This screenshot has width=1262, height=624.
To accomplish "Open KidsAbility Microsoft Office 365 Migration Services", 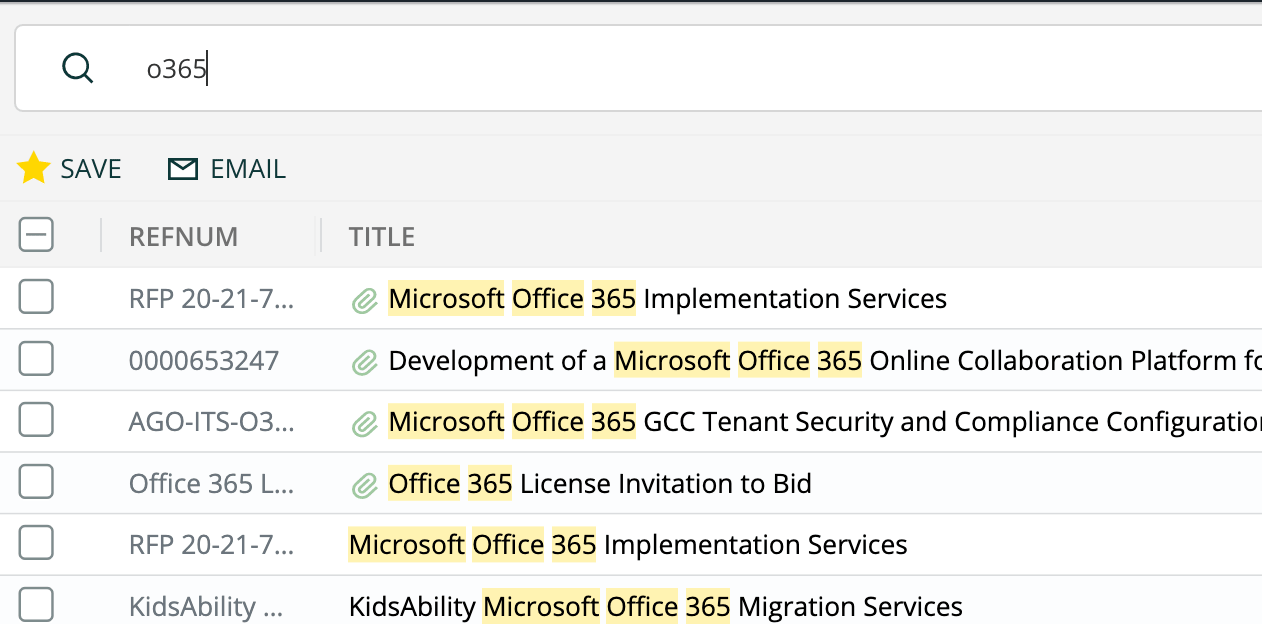I will pyautogui.click(x=655, y=606).
